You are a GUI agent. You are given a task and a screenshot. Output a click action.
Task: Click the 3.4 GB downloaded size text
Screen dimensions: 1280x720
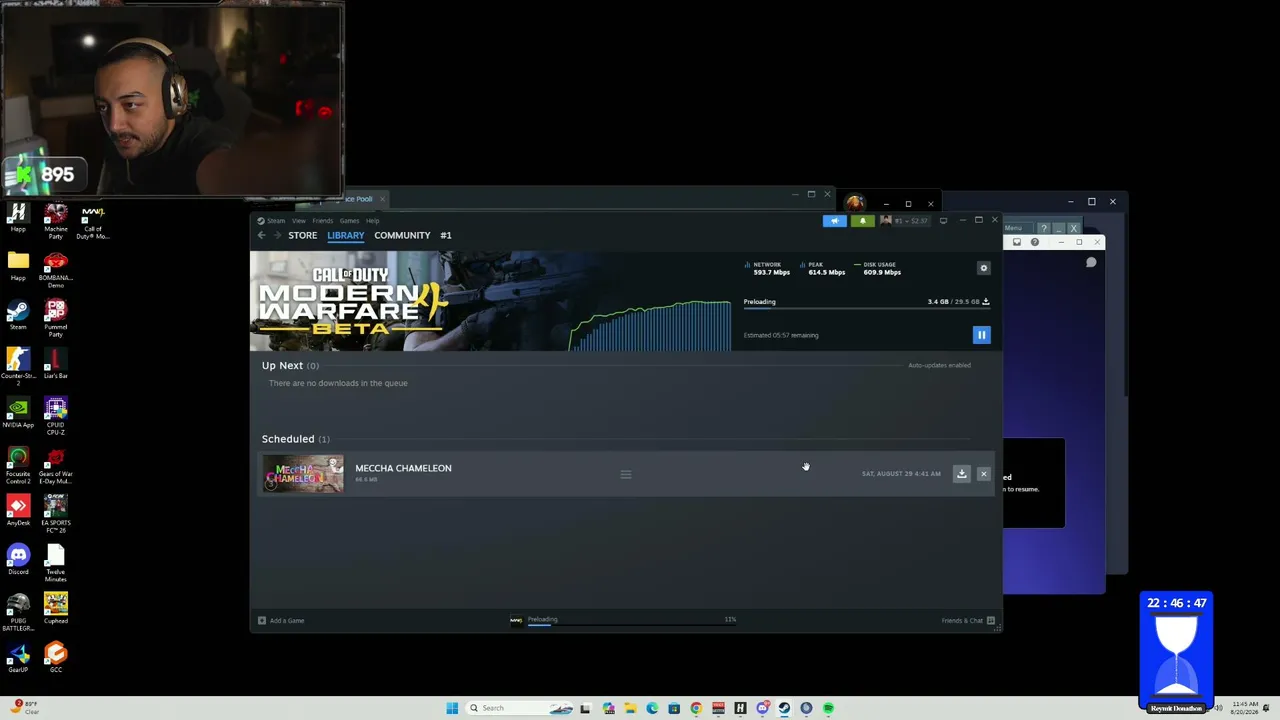(x=938, y=302)
